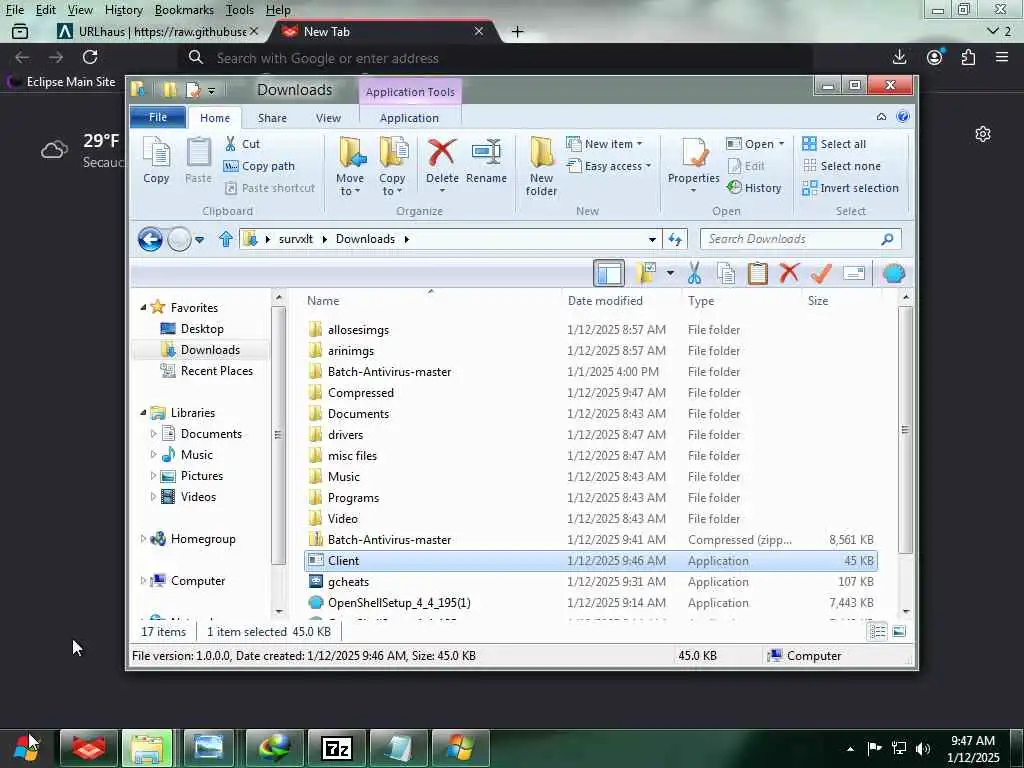Create a New folder from ribbon

click(x=541, y=167)
